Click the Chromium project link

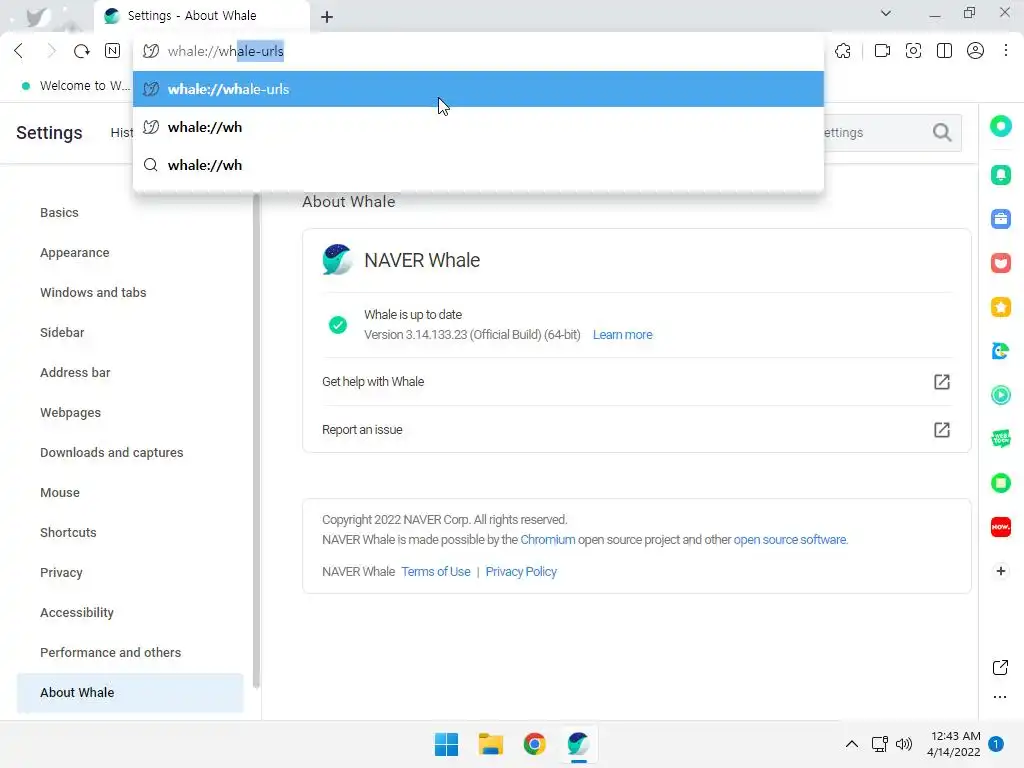(547, 539)
